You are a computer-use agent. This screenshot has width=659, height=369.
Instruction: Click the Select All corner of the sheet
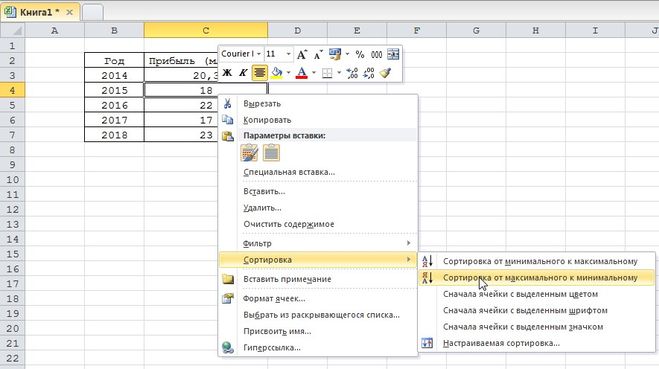point(13,30)
